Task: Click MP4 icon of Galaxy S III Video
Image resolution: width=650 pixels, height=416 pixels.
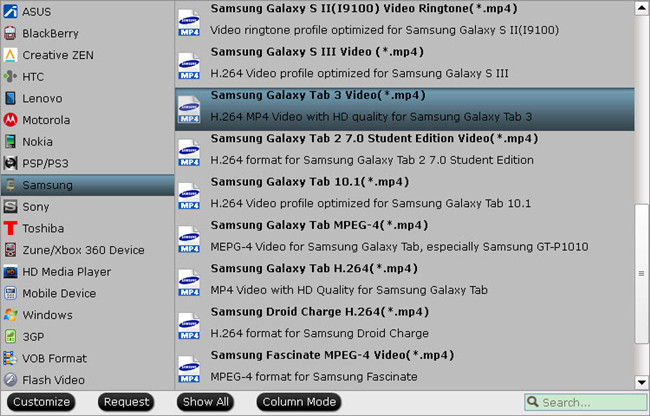Action: coord(189,65)
